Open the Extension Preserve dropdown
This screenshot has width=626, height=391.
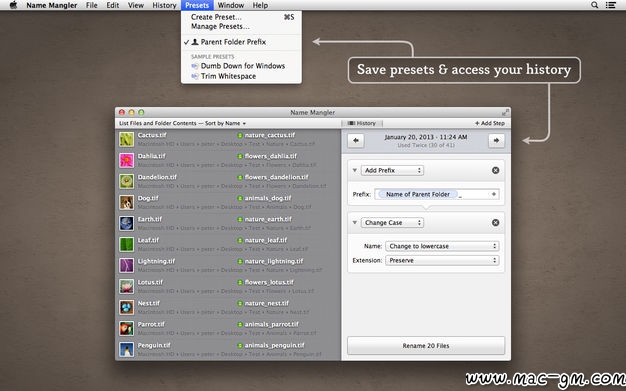(x=442, y=260)
